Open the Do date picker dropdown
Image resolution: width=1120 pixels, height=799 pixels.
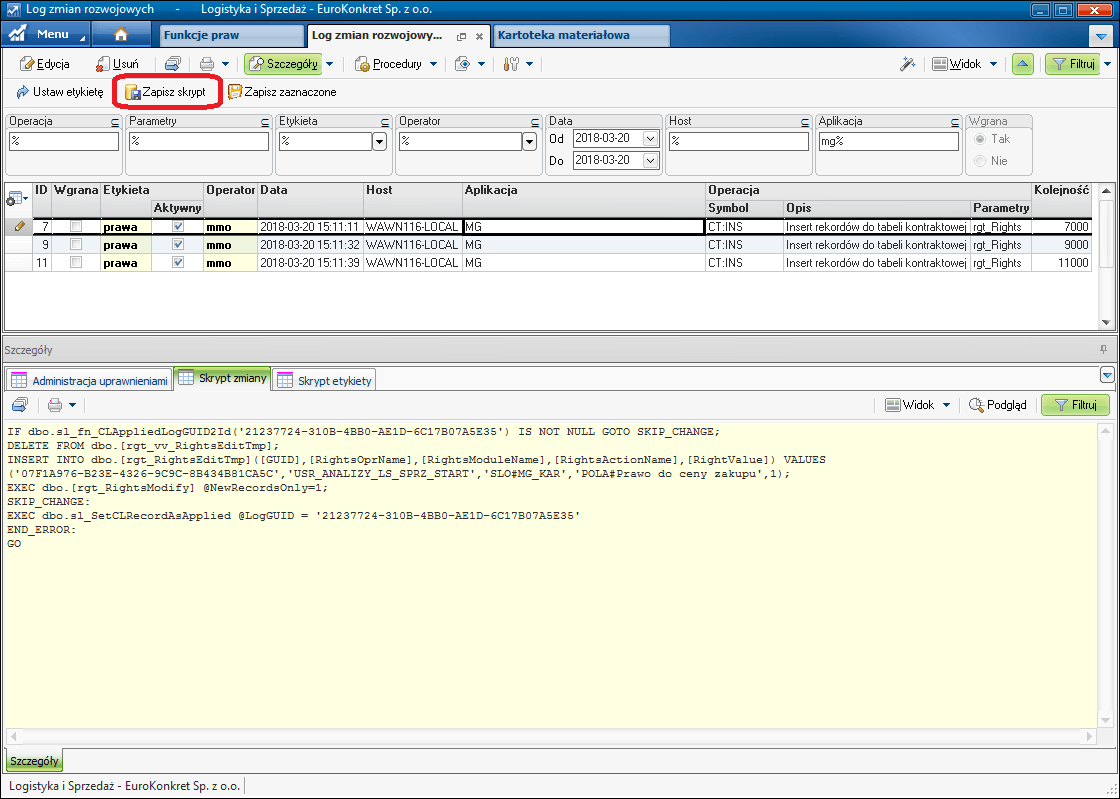pos(650,161)
